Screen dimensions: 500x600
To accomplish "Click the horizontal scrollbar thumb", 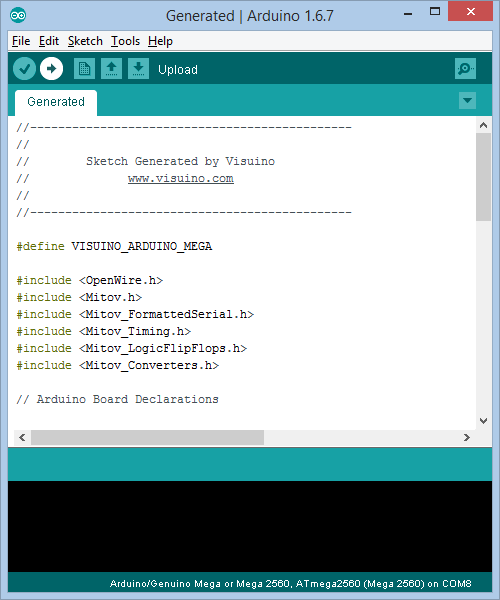I will pyautogui.click(x=147, y=437).
